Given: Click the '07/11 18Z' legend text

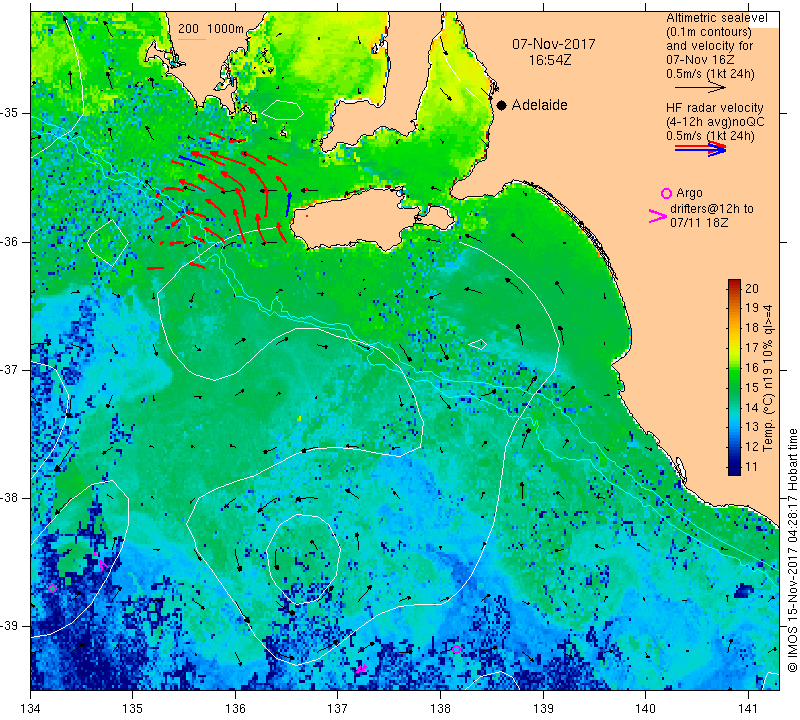Looking at the screenshot, I should tap(699, 223).
